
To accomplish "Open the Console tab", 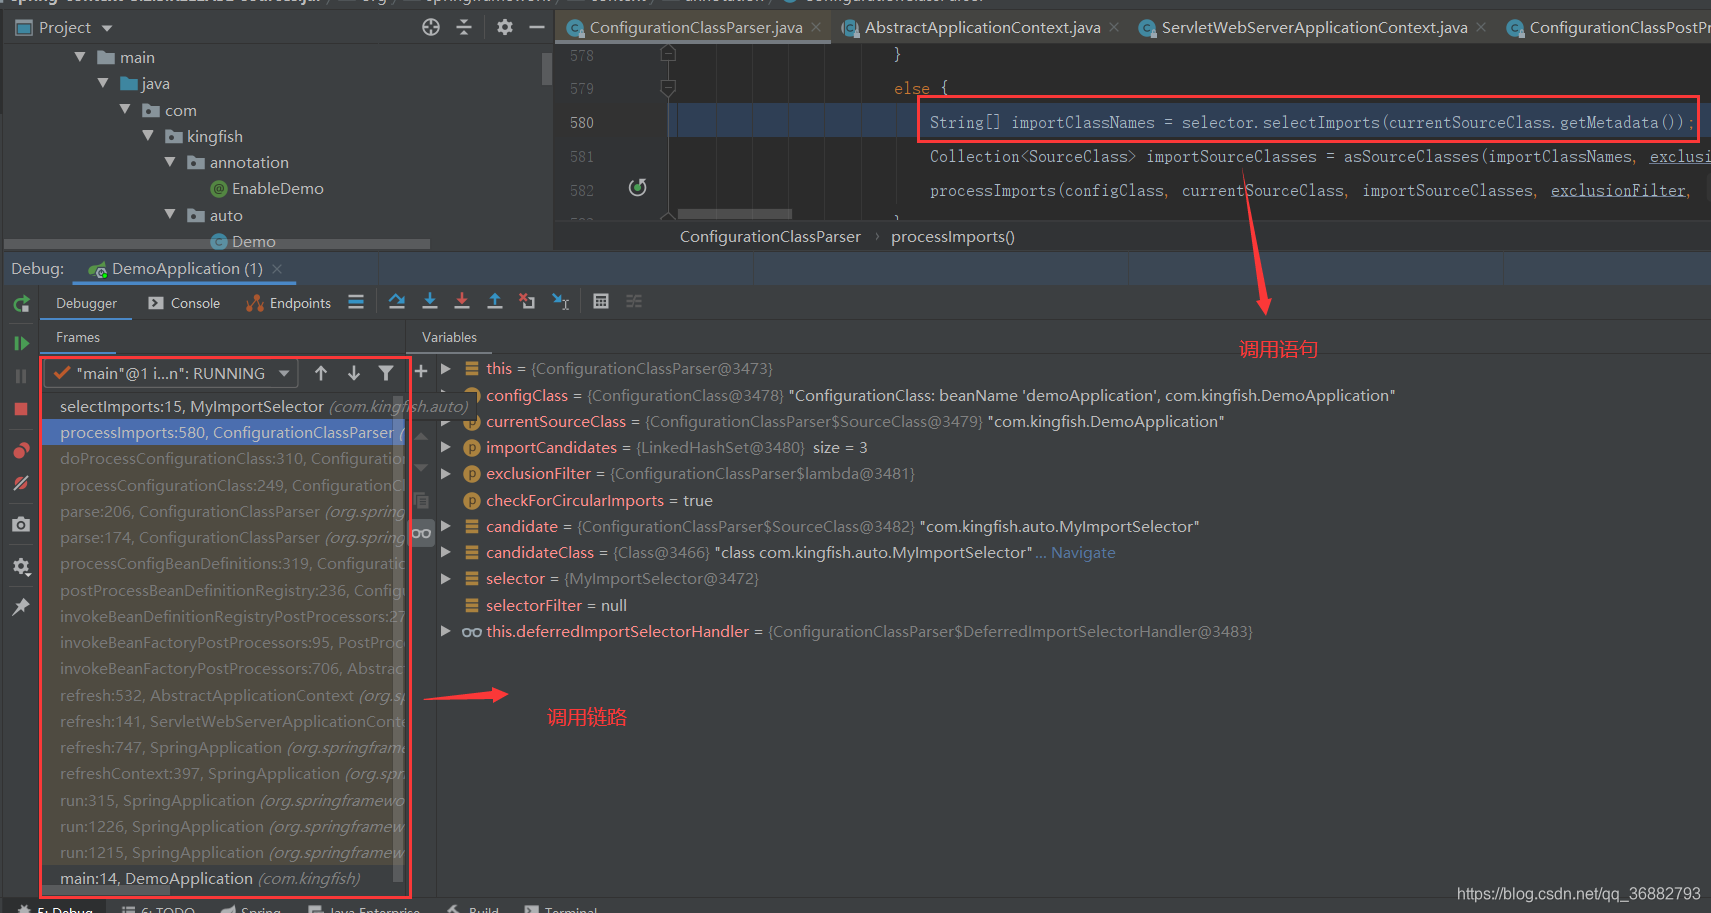I will tap(184, 303).
